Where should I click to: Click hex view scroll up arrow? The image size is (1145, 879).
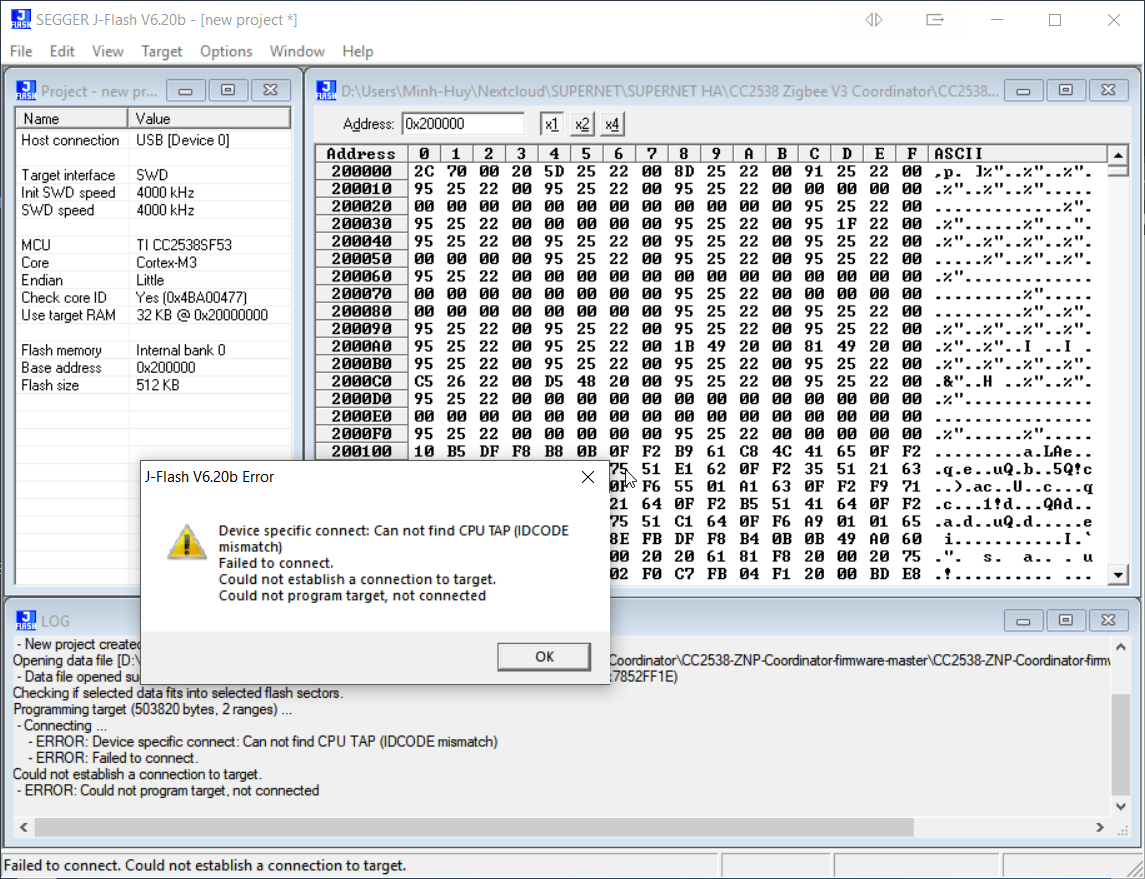pos(1118,154)
